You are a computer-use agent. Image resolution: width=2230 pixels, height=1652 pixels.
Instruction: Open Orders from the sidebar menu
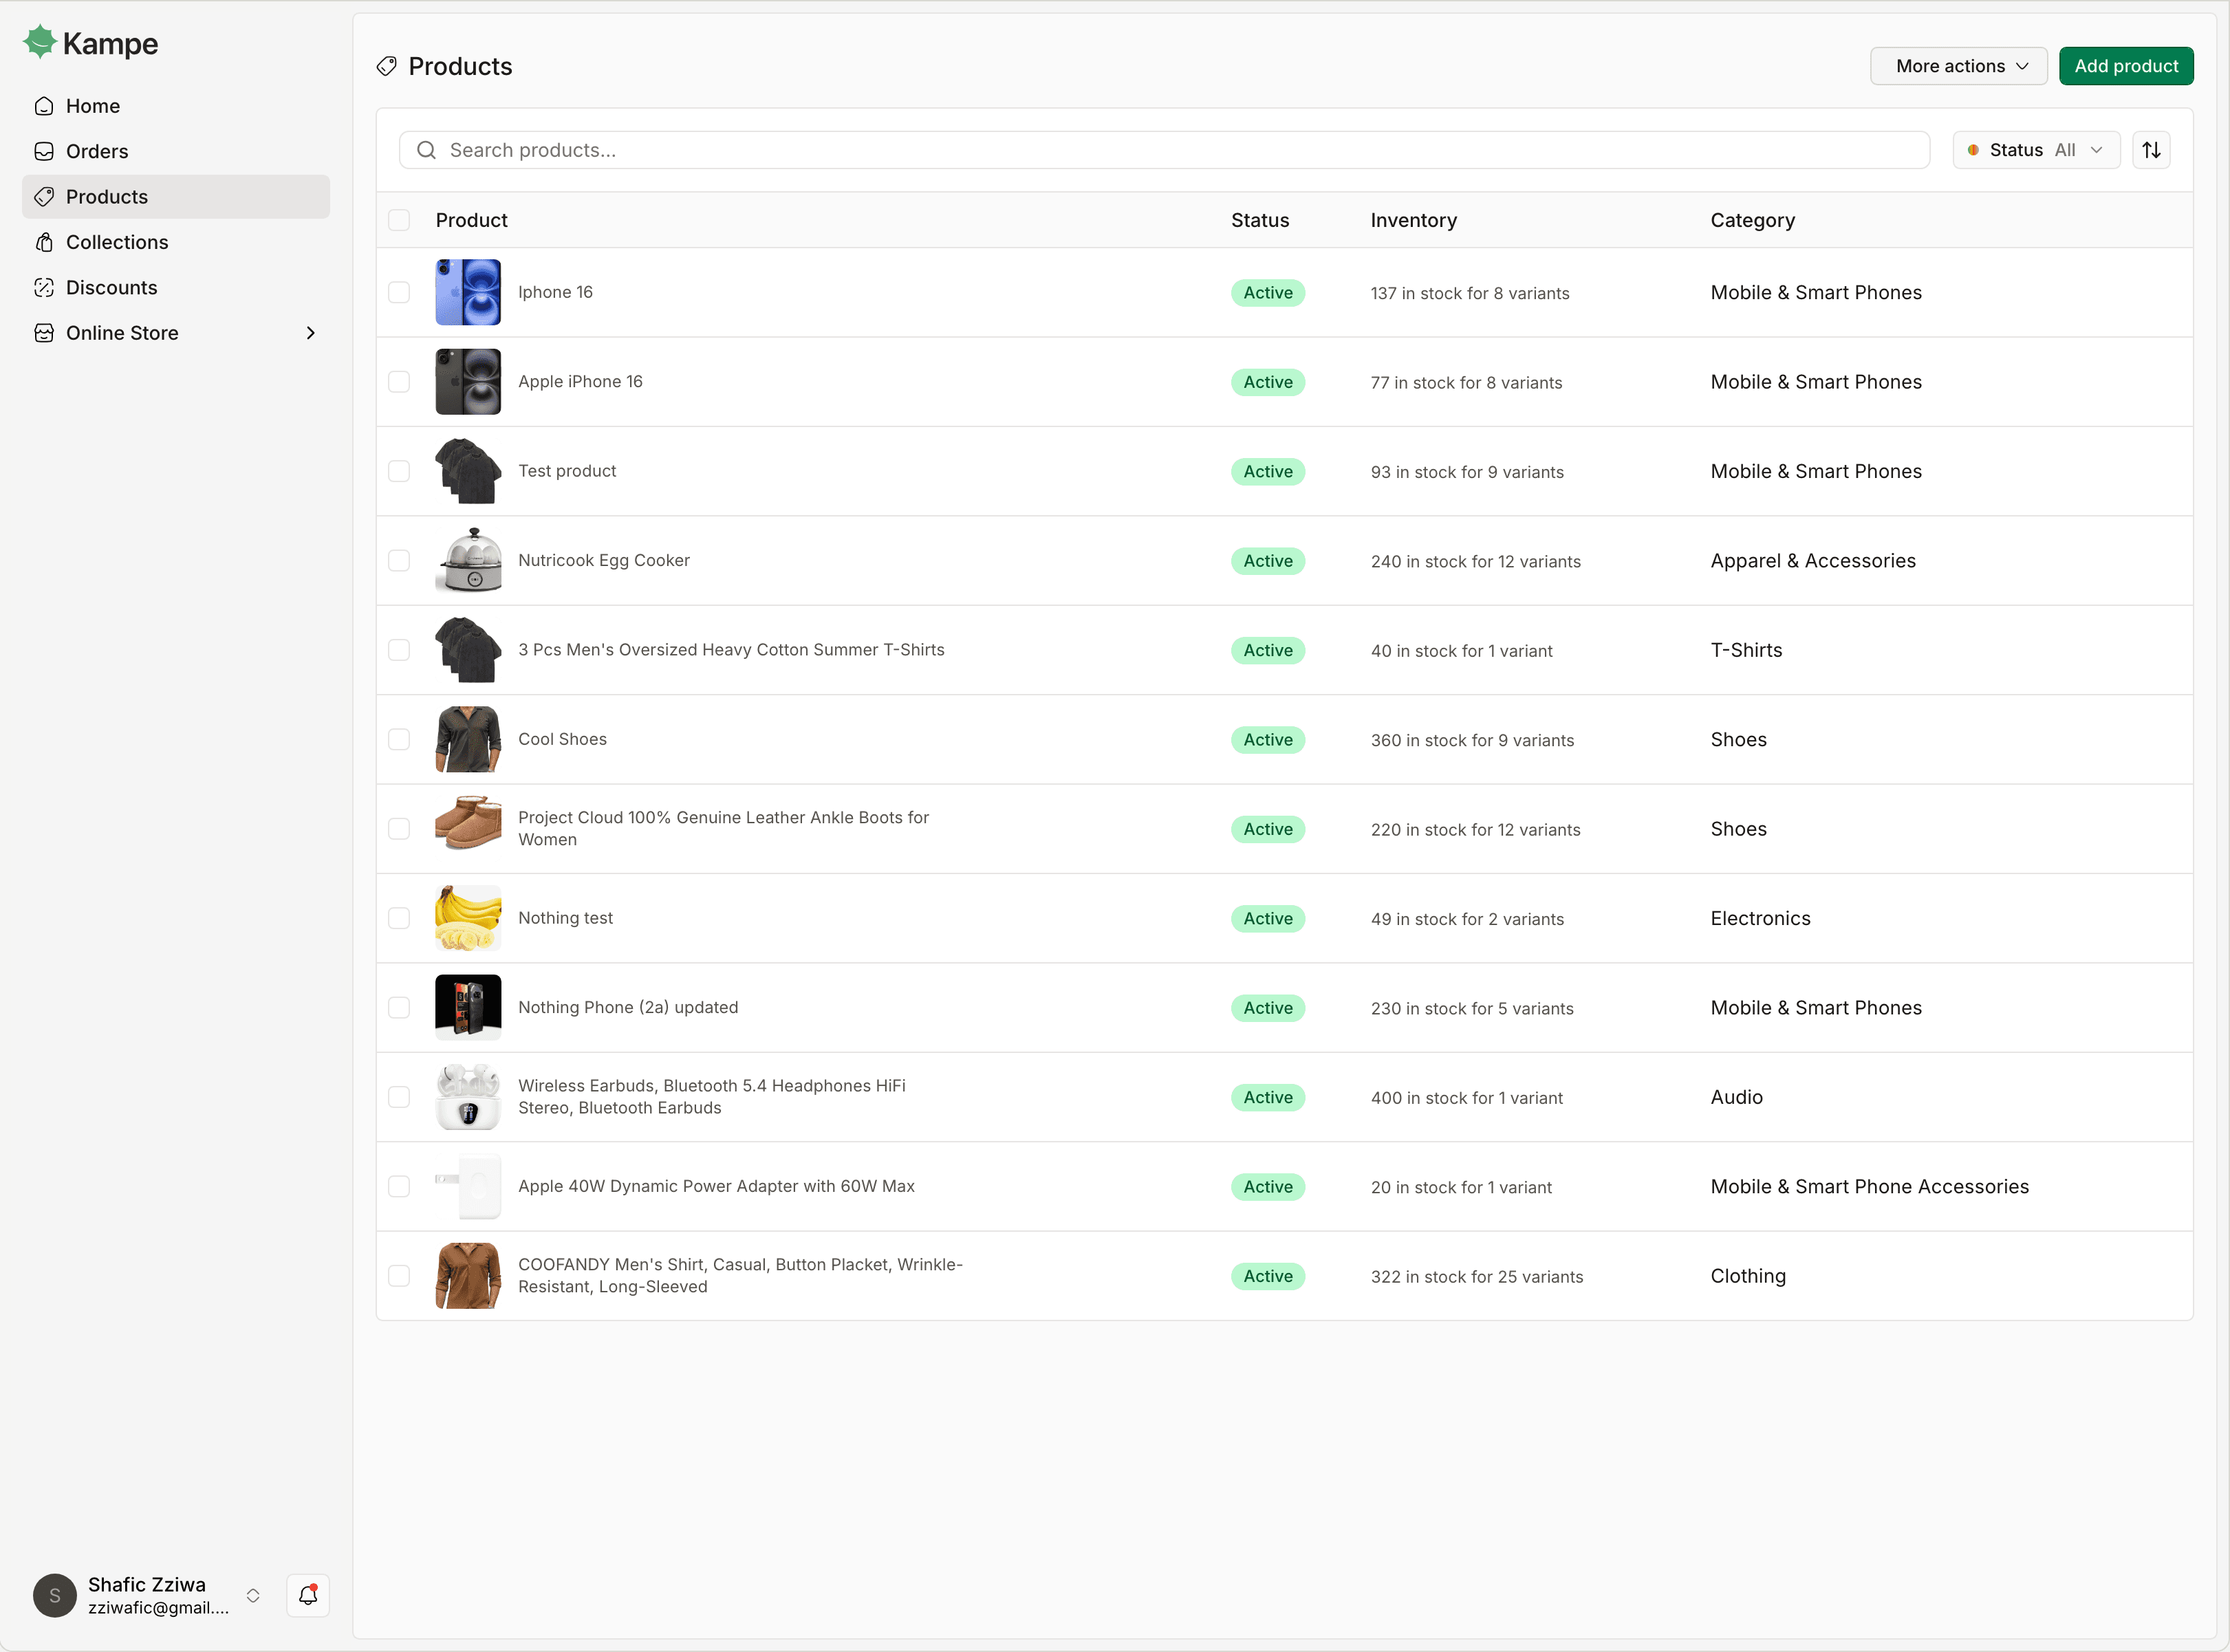96,151
